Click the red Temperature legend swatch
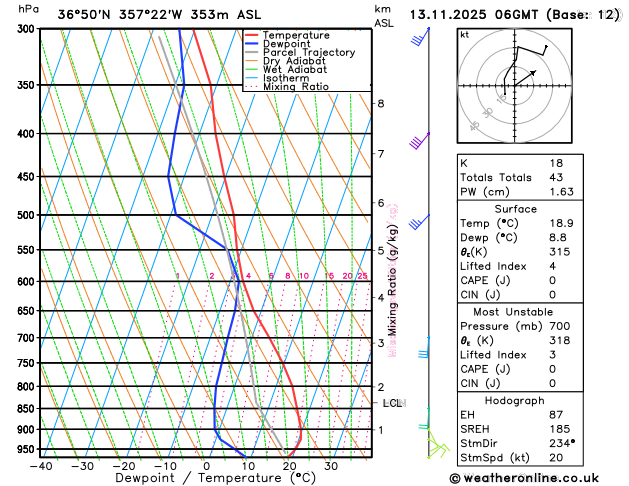 point(252,35)
